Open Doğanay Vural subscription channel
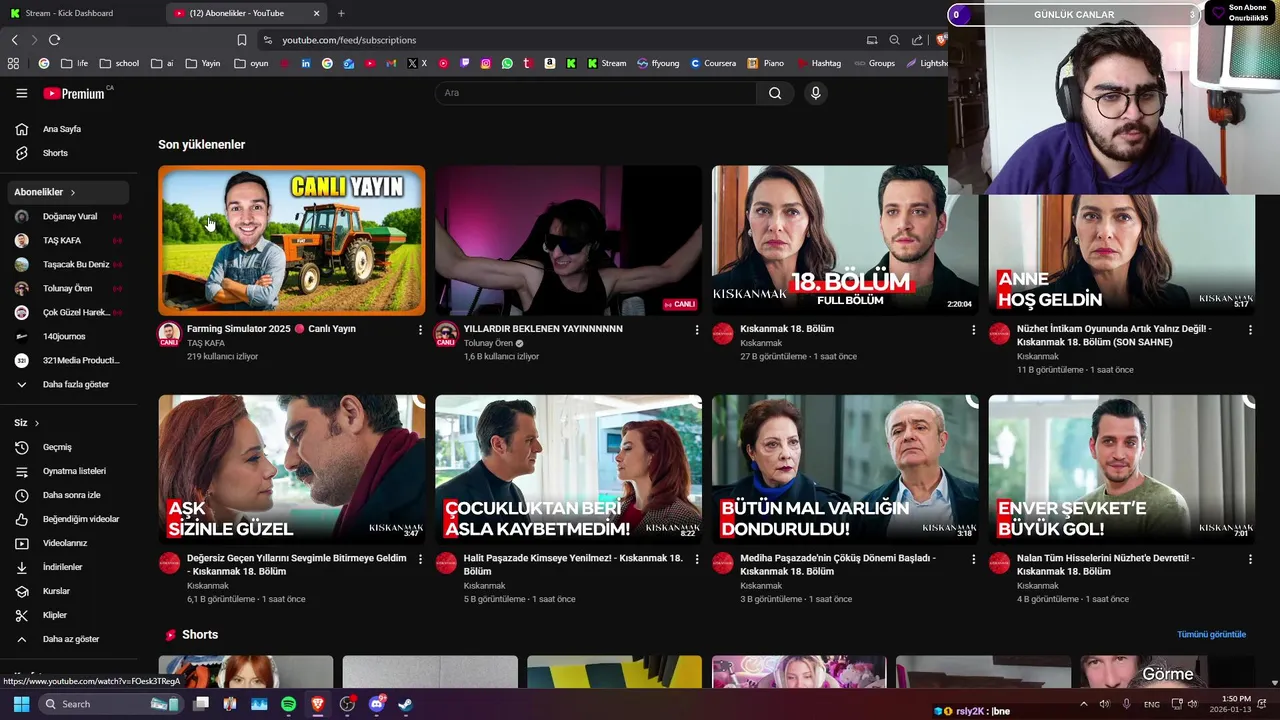This screenshot has width=1280, height=720. pyautogui.click(x=69, y=216)
